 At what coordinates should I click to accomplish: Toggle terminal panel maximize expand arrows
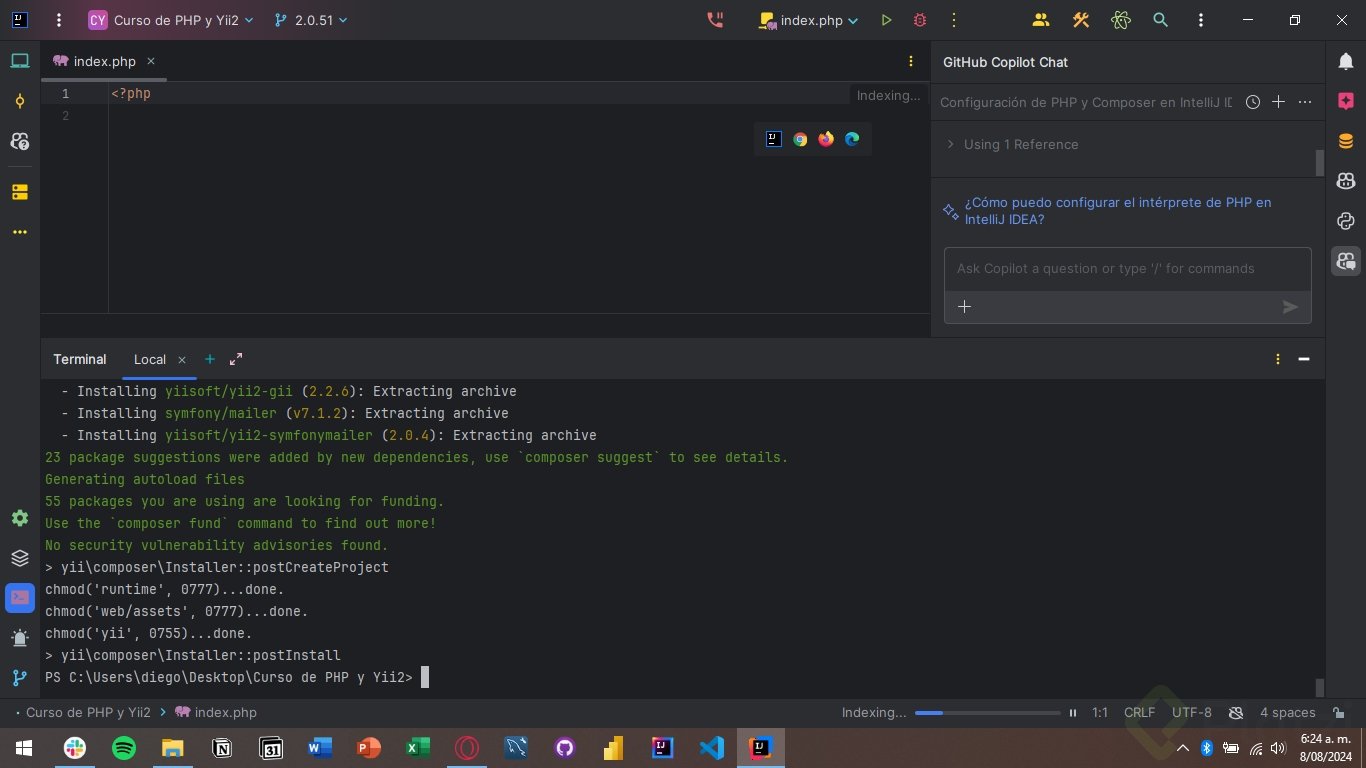236,359
